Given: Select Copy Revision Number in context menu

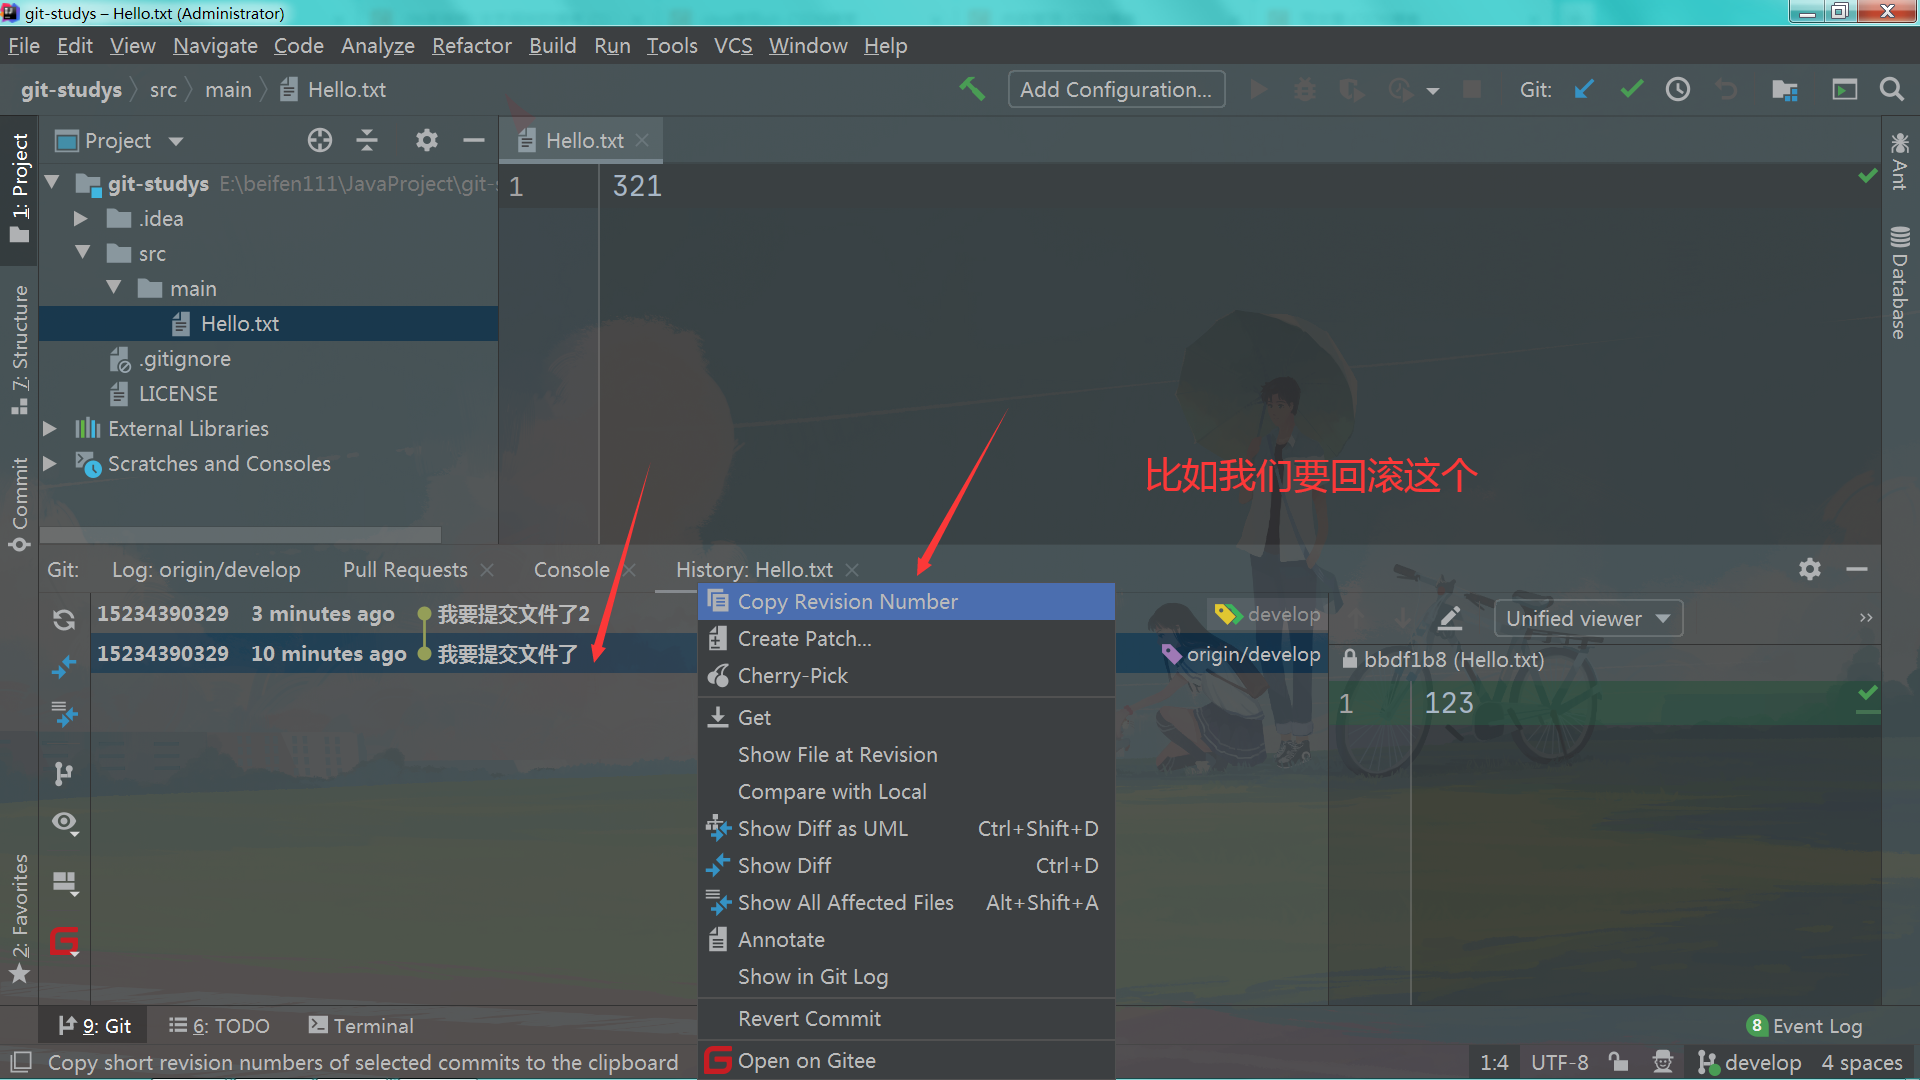Looking at the screenshot, I should [906, 601].
